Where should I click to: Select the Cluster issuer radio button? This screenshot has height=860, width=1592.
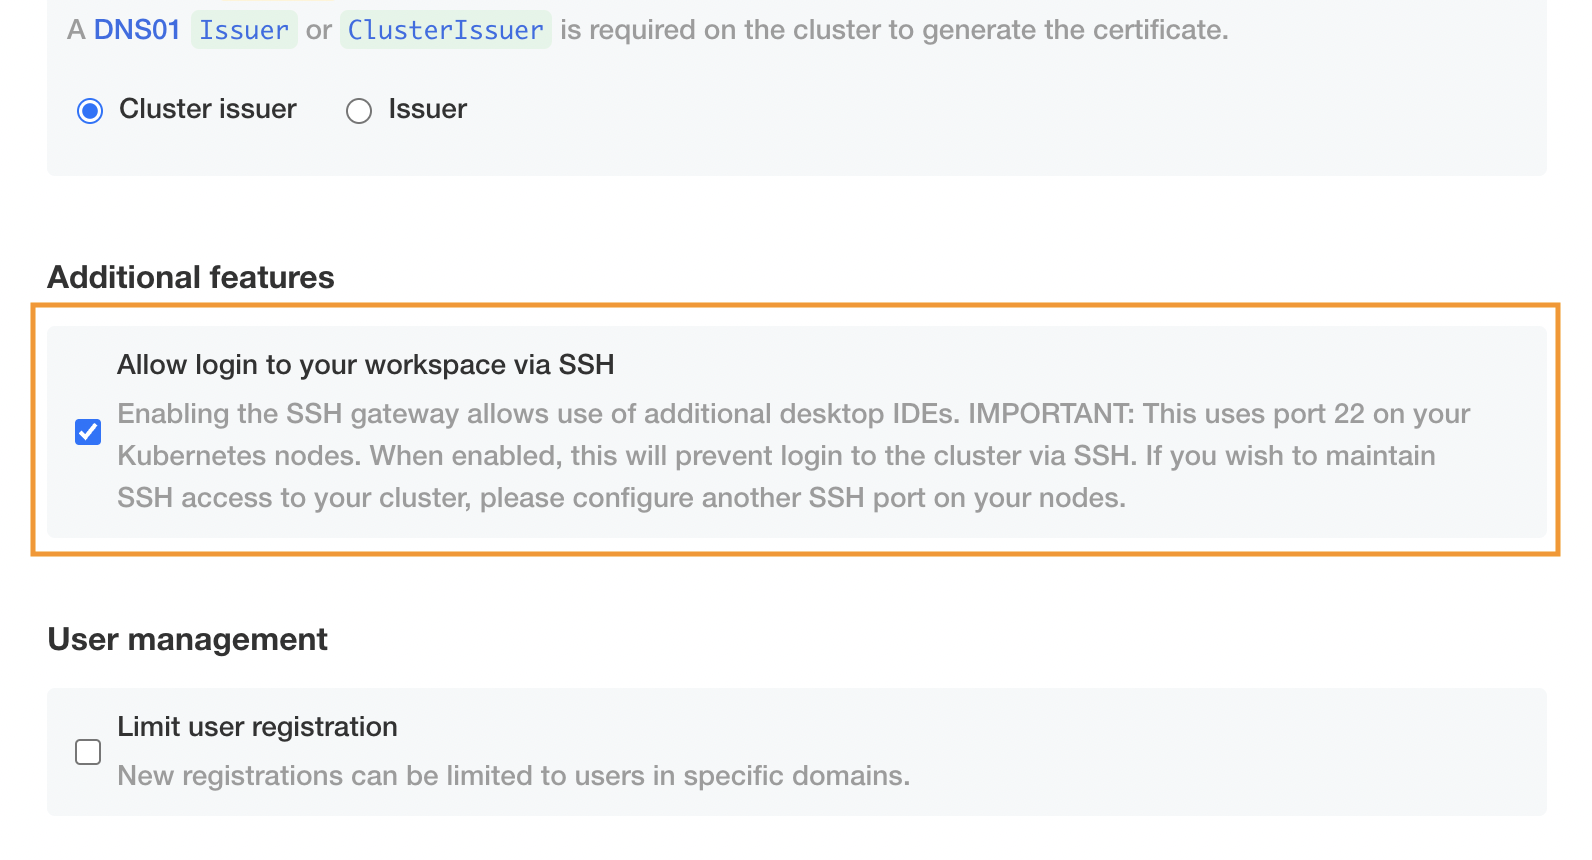tap(90, 110)
